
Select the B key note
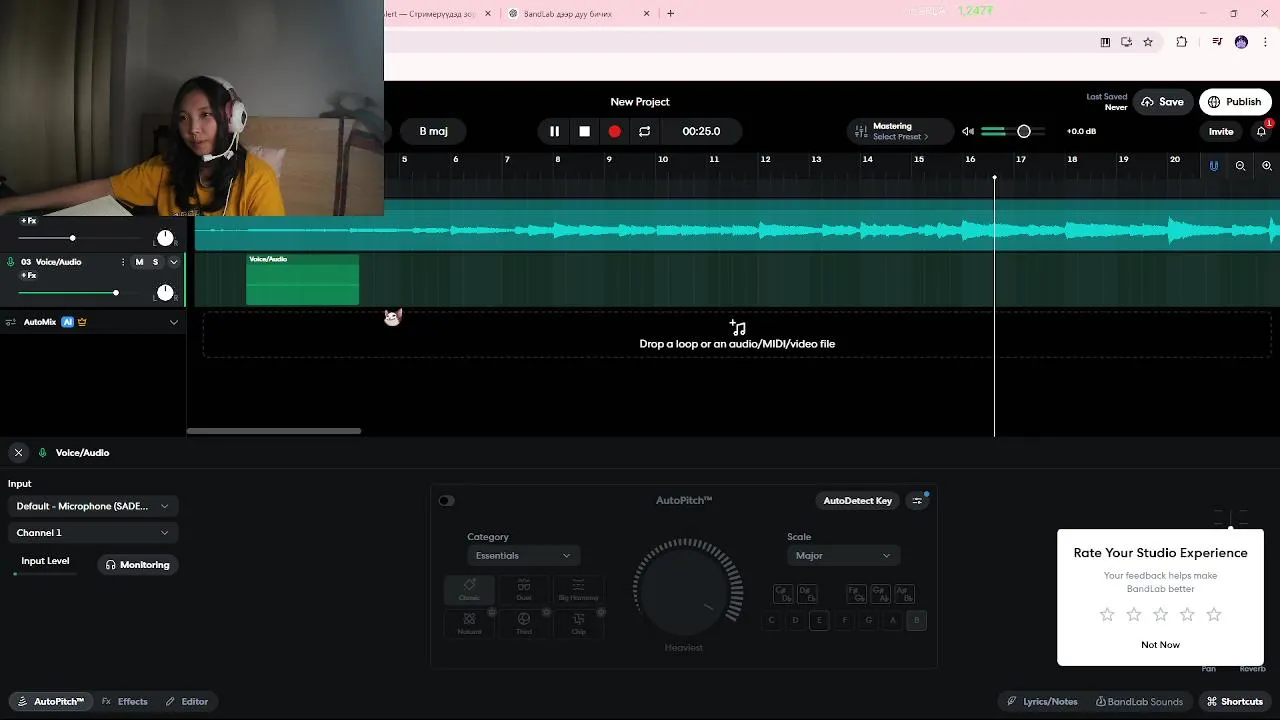(x=916, y=621)
